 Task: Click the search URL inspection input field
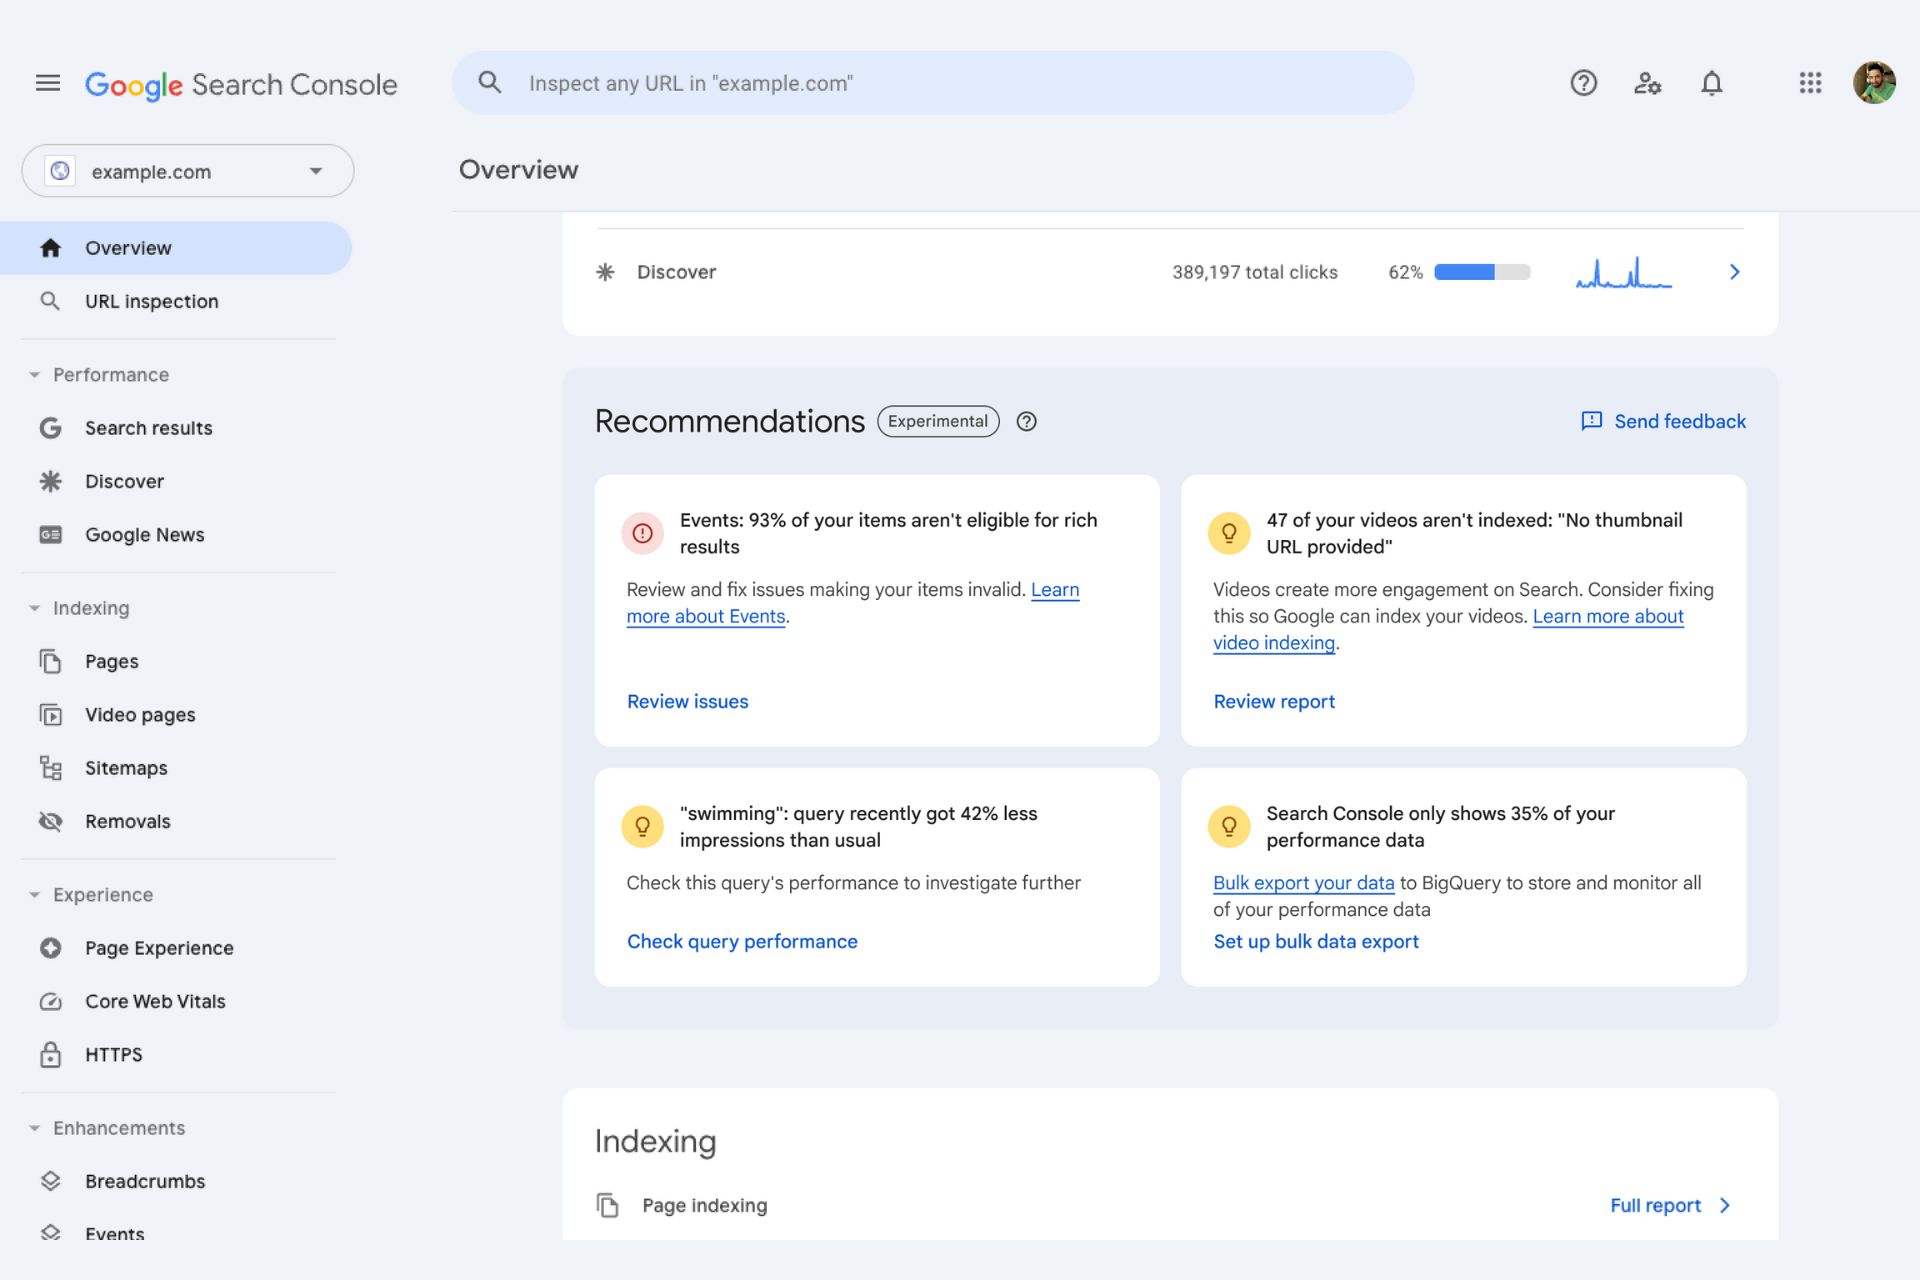pos(933,83)
